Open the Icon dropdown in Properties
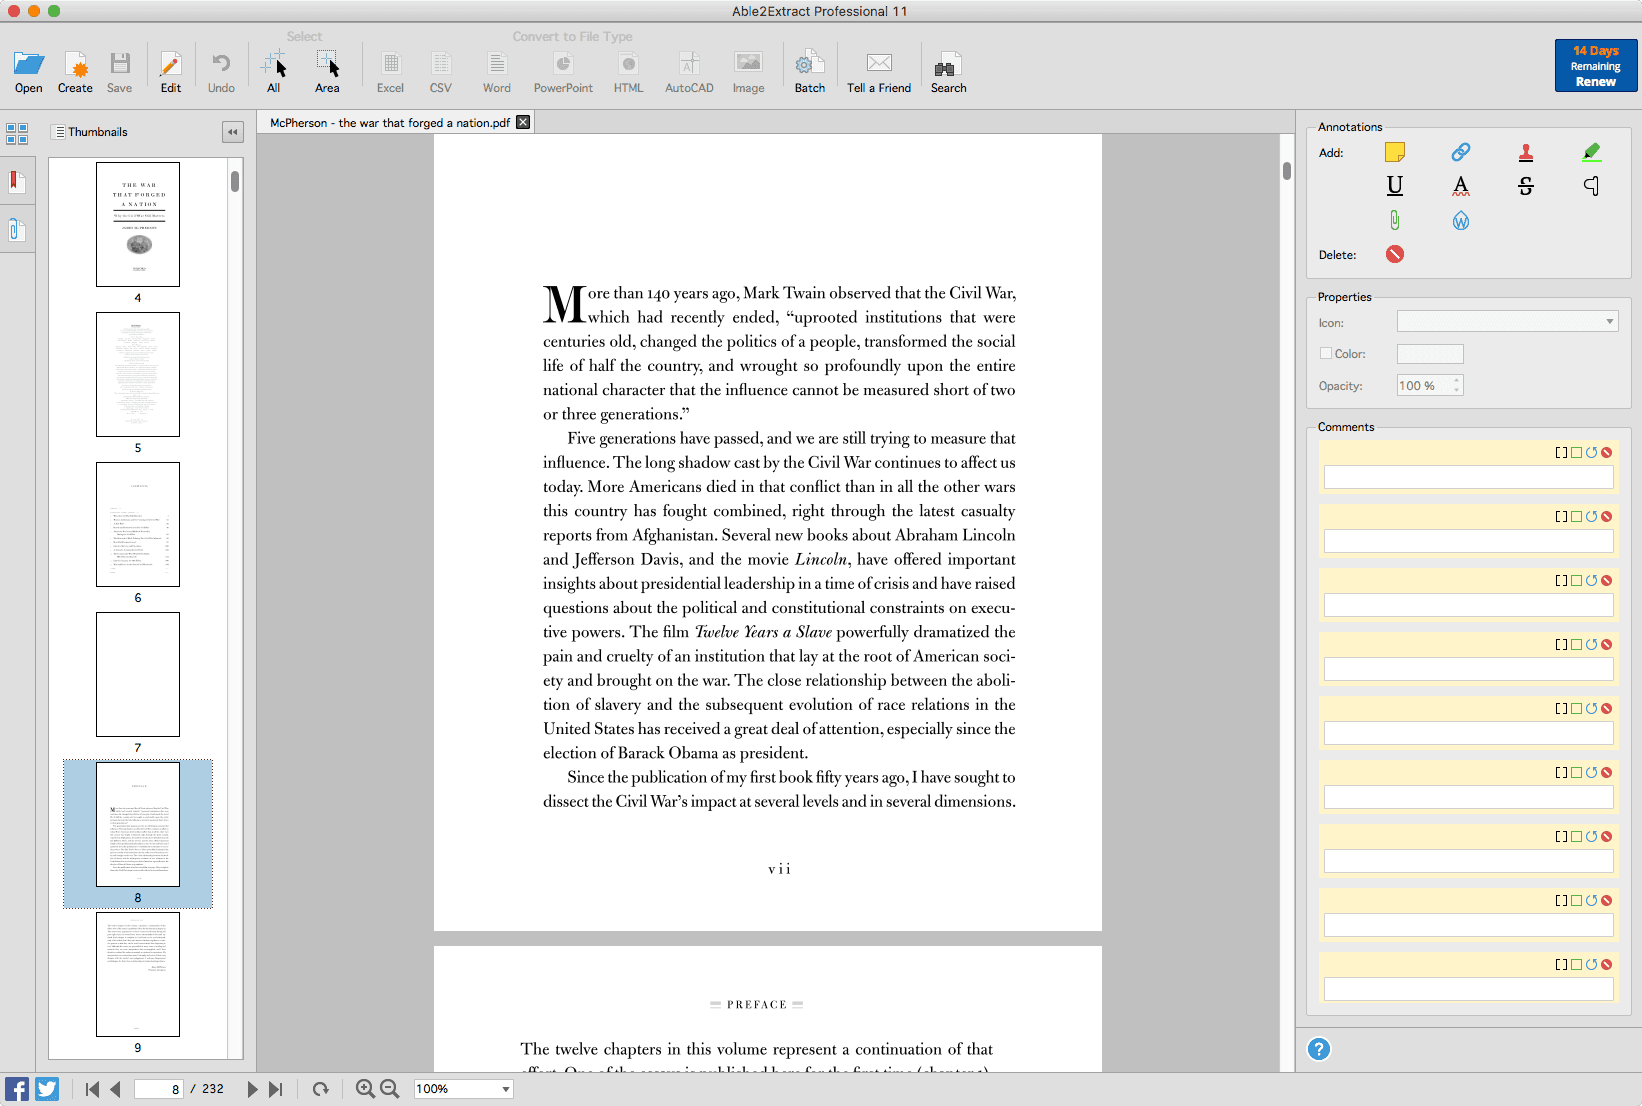 pyautogui.click(x=1507, y=322)
